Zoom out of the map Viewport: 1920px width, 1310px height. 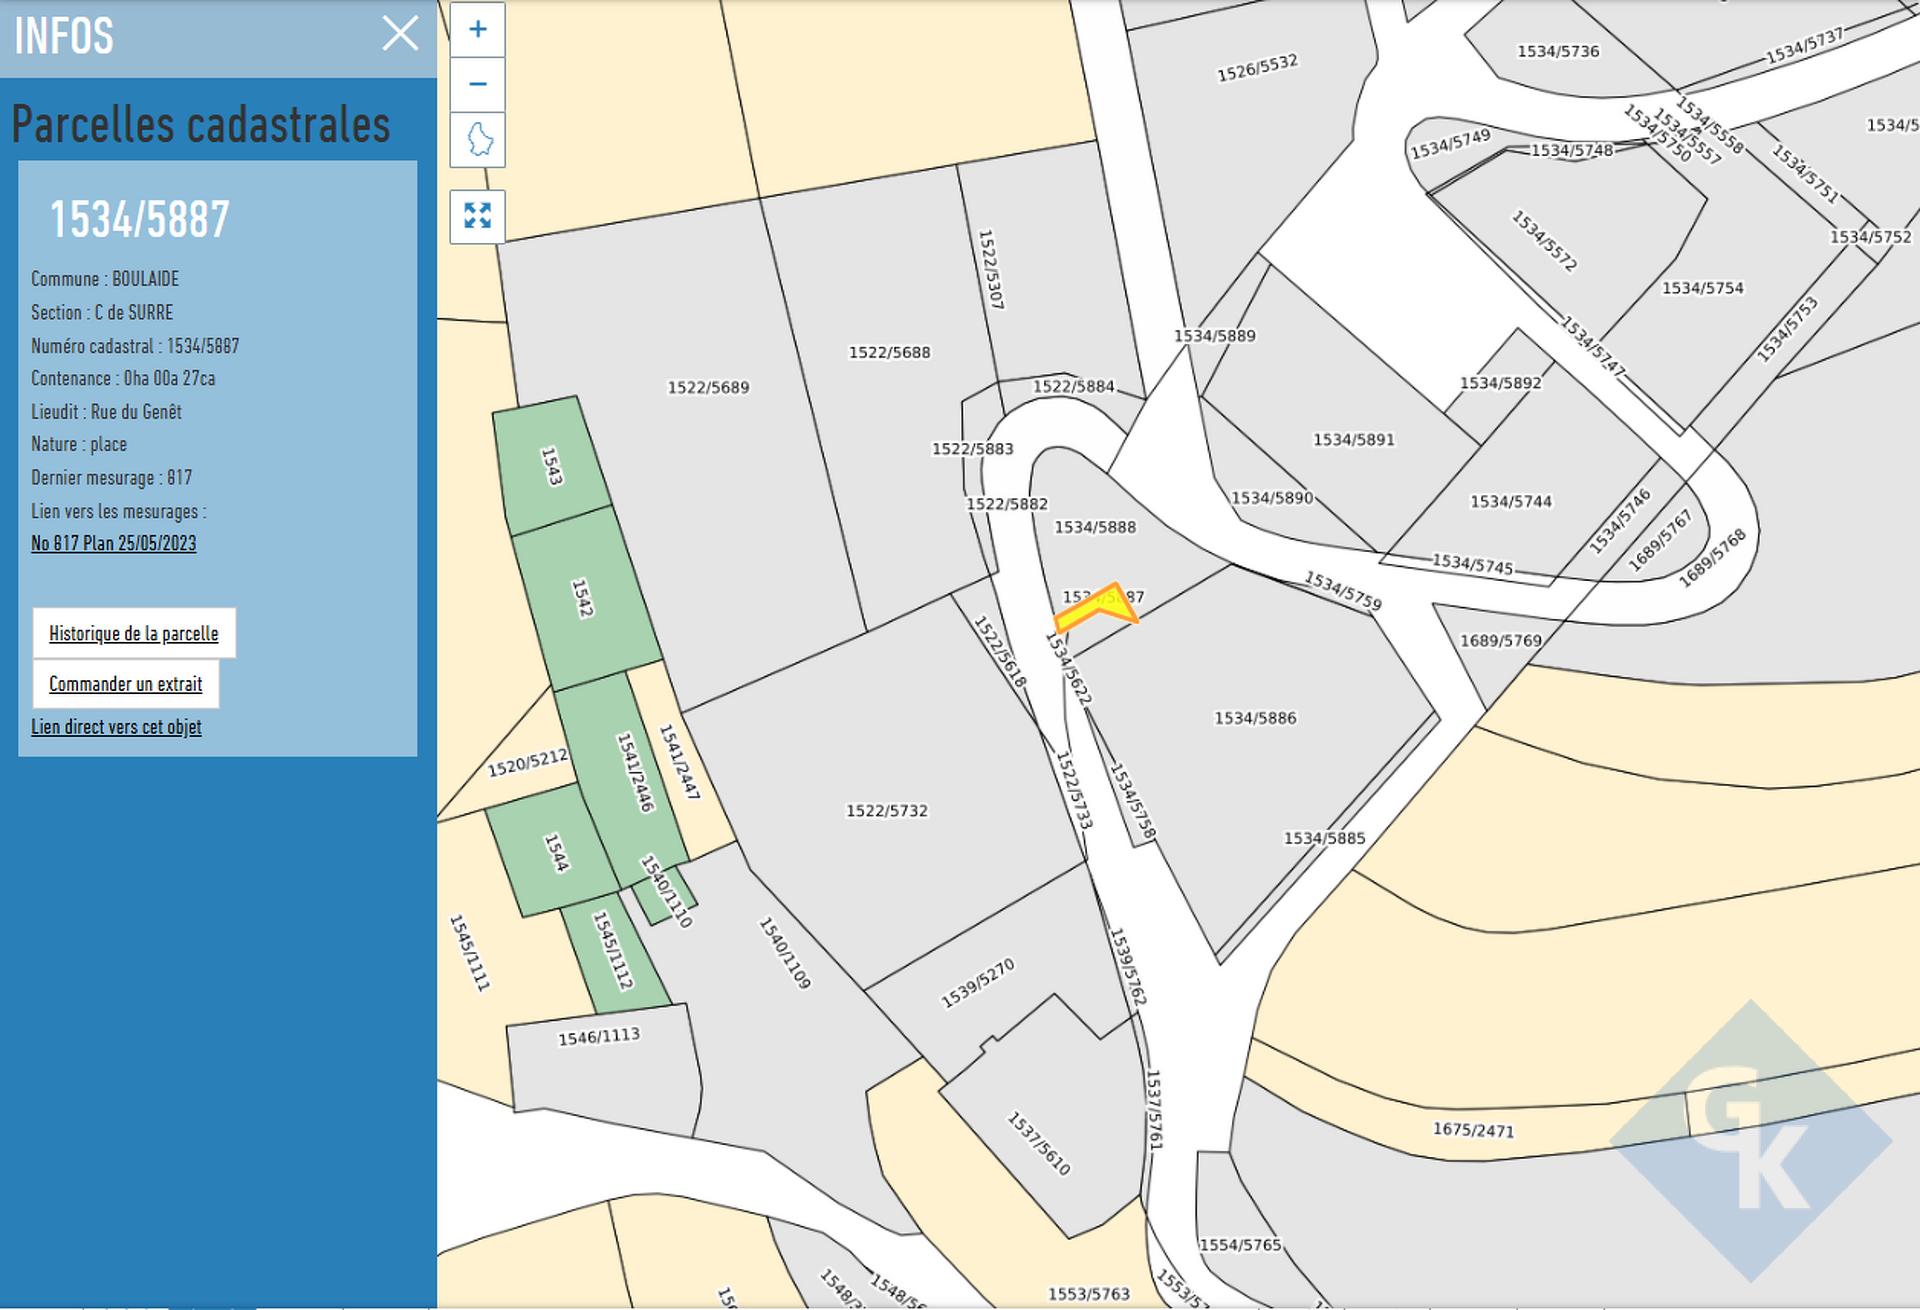tap(477, 84)
